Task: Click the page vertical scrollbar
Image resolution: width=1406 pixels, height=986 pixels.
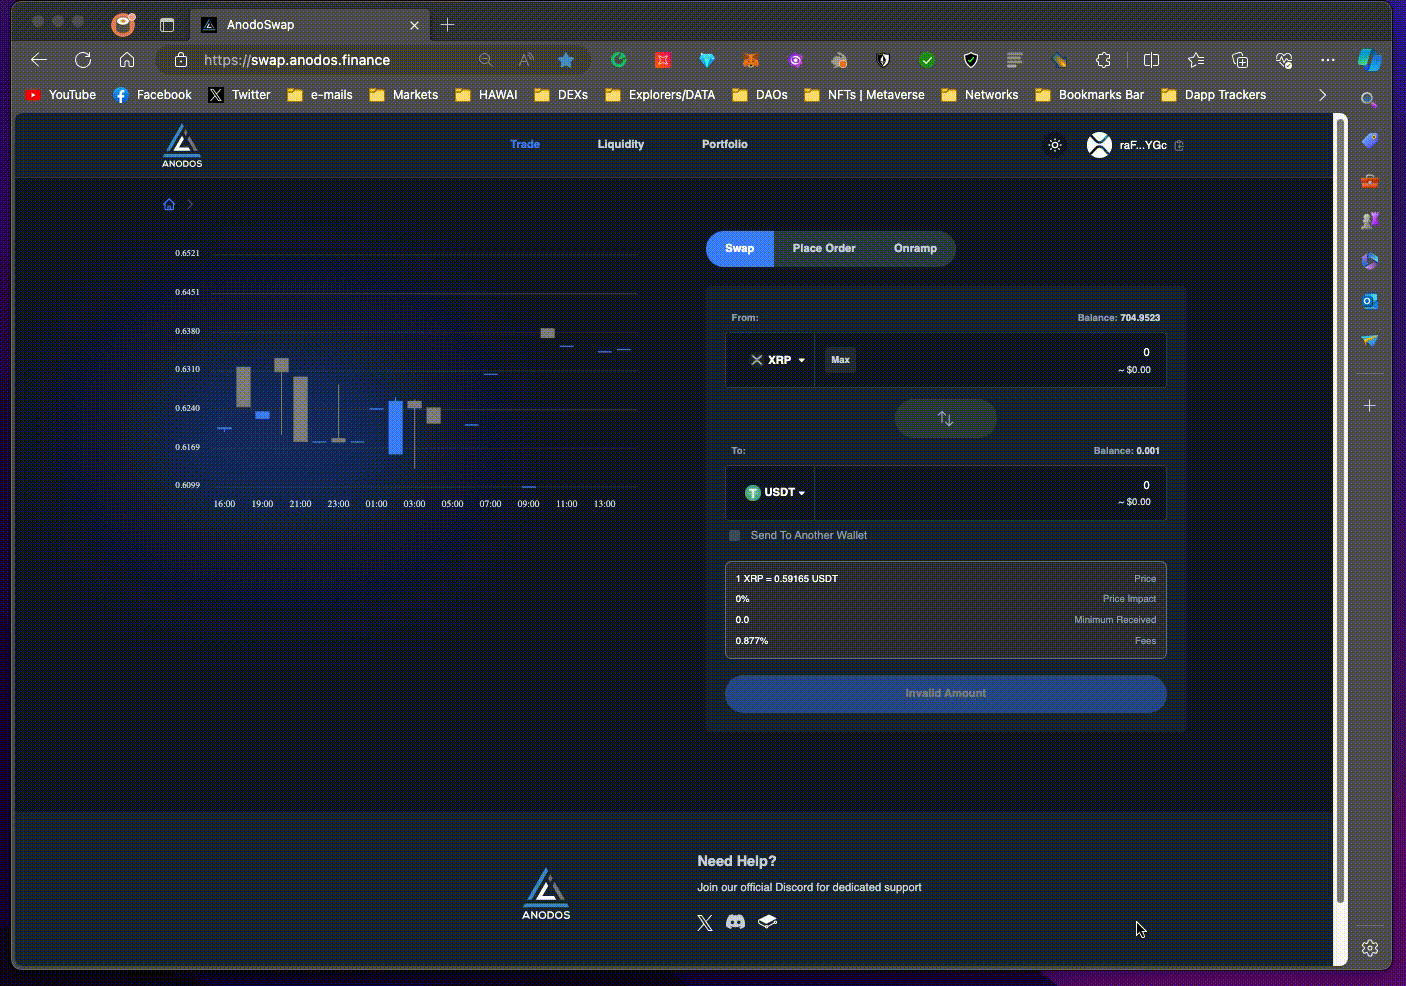Action: click(x=1340, y=500)
